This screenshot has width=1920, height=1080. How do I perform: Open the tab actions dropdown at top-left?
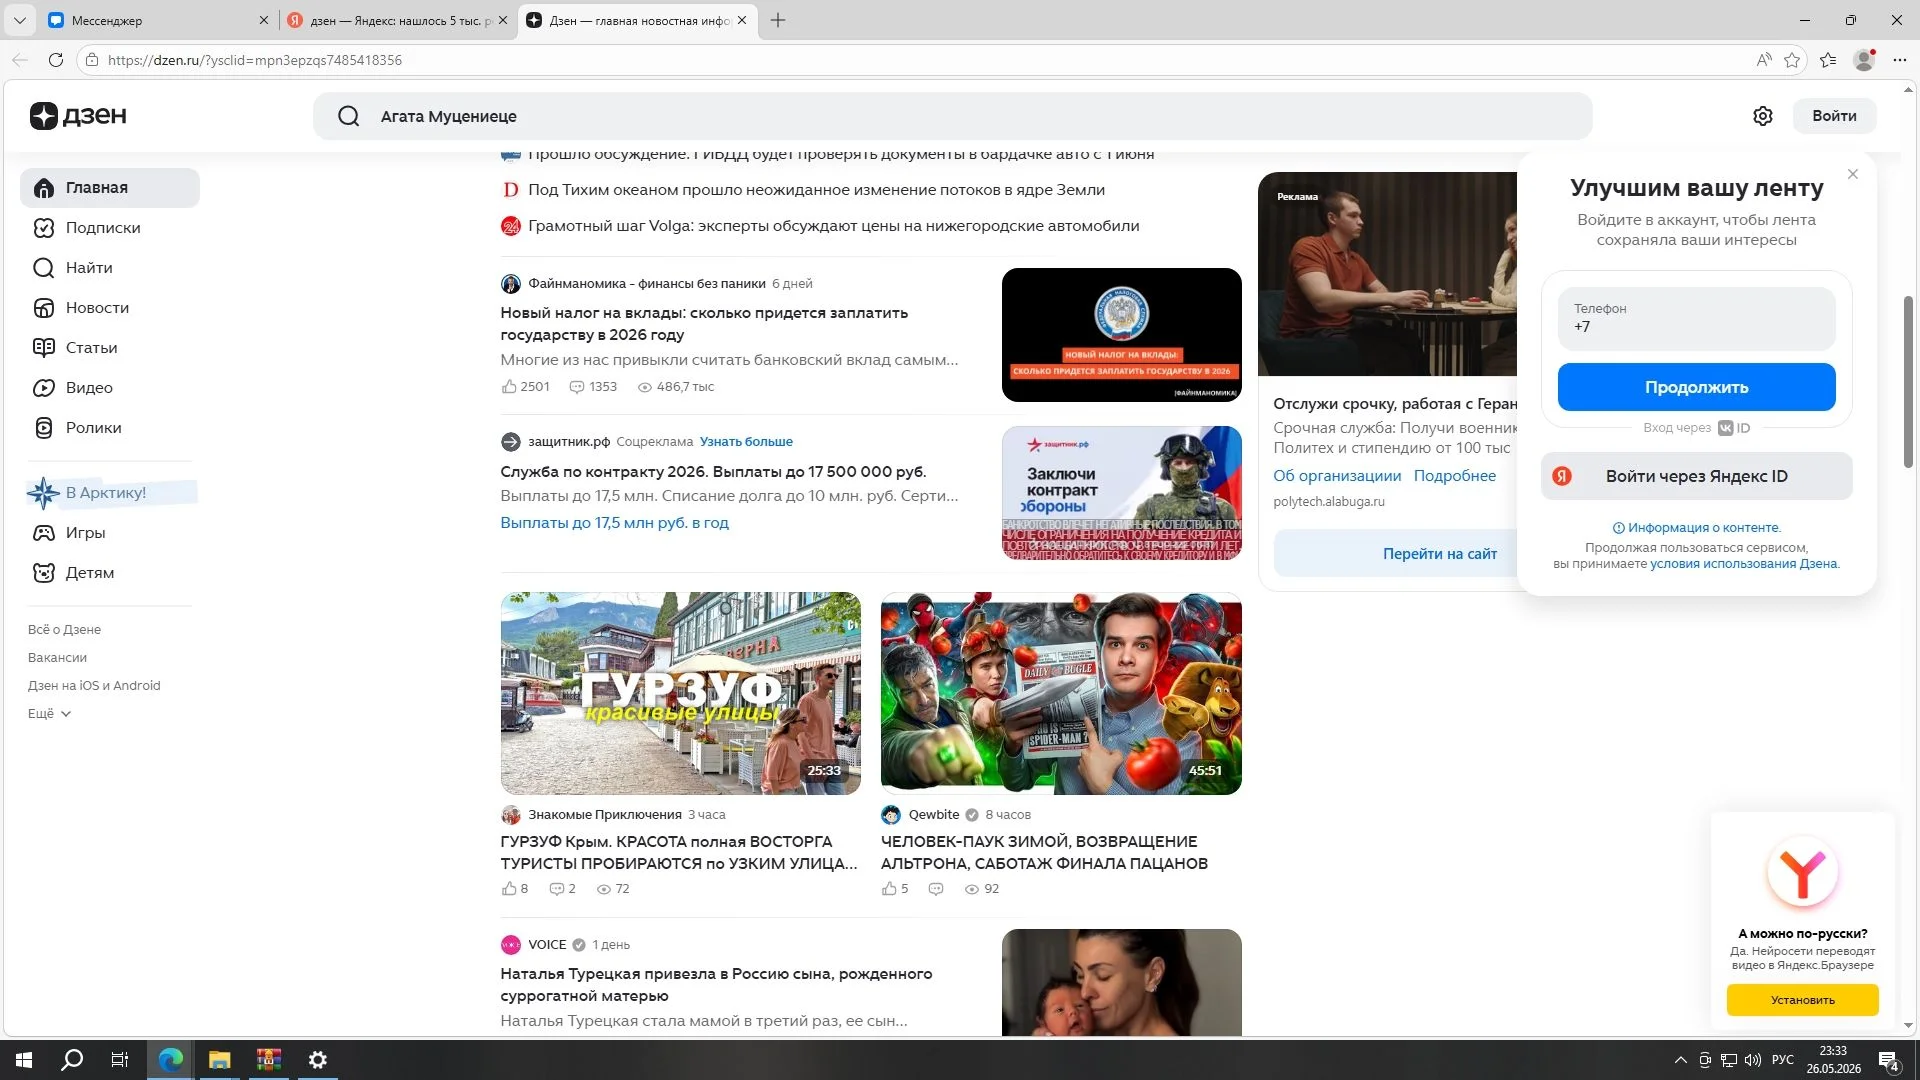[19, 20]
